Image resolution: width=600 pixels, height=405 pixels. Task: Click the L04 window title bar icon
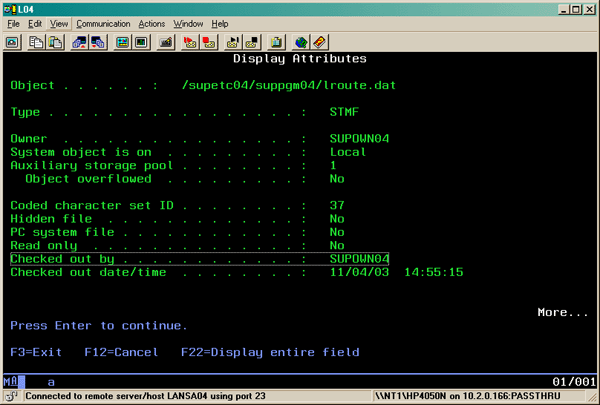(10, 9)
